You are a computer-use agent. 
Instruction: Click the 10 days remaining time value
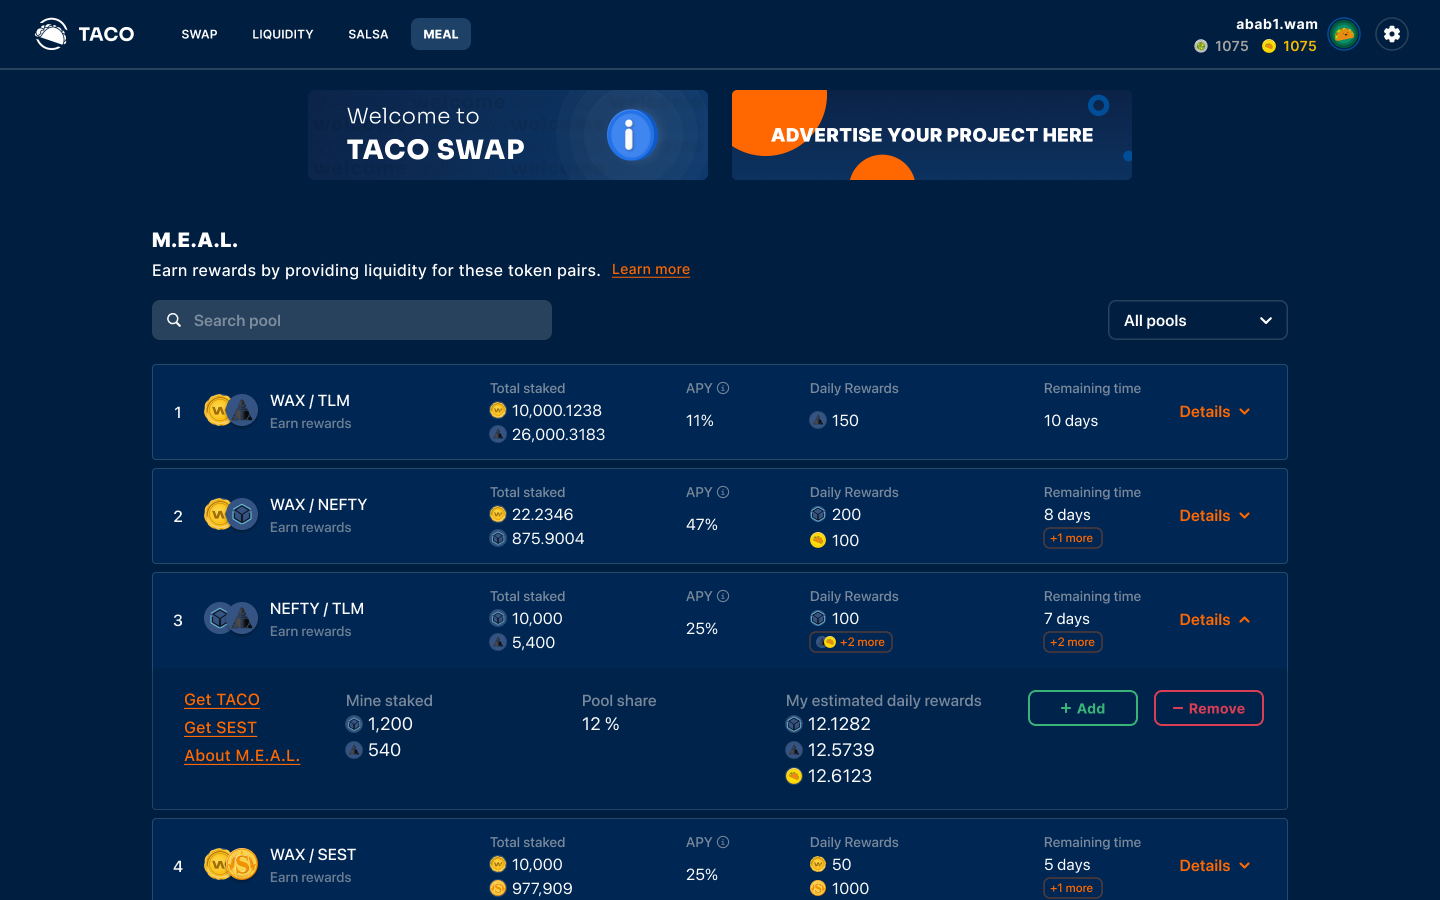point(1071,420)
